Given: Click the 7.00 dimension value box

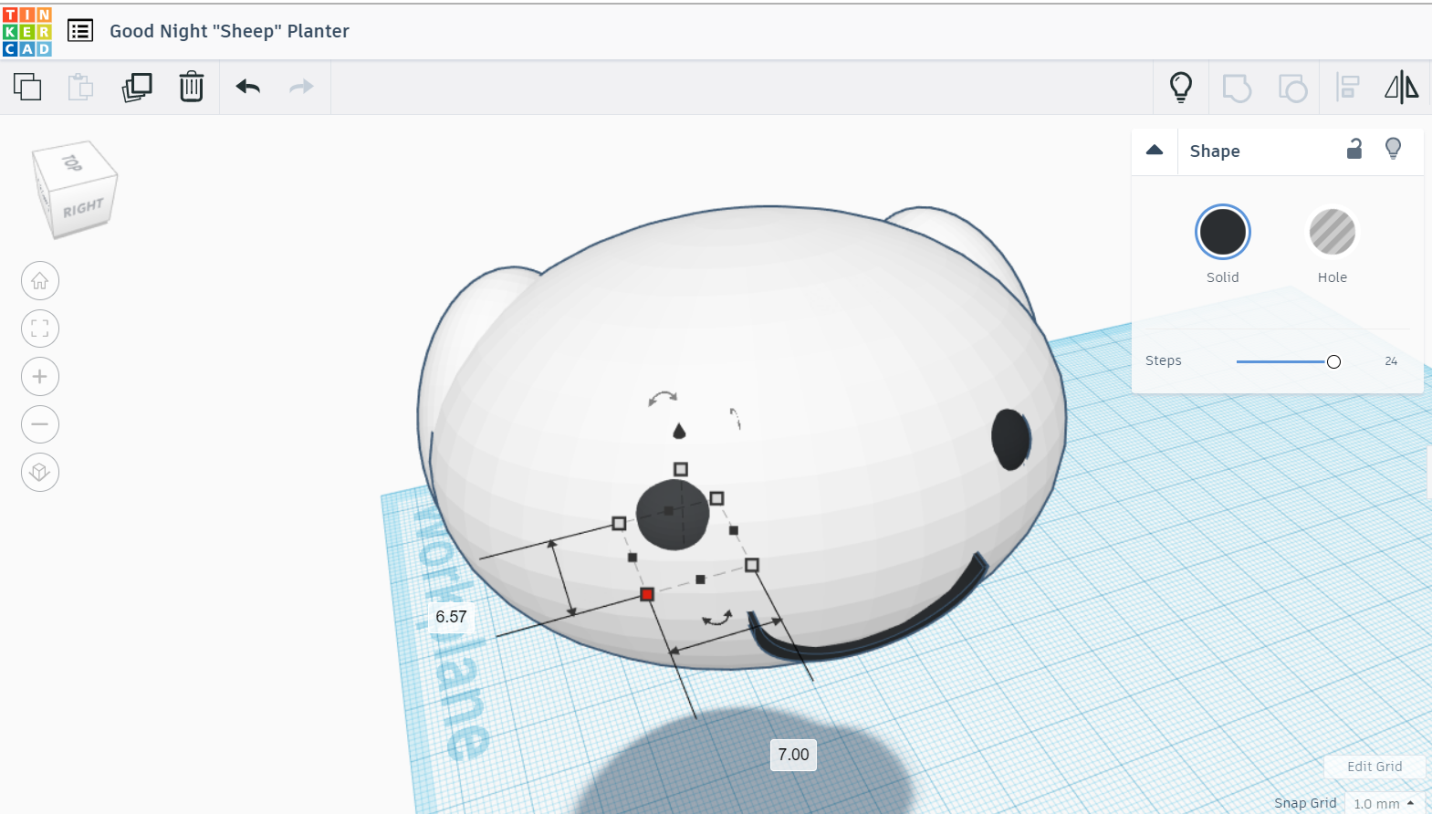Looking at the screenshot, I should [793, 754].
